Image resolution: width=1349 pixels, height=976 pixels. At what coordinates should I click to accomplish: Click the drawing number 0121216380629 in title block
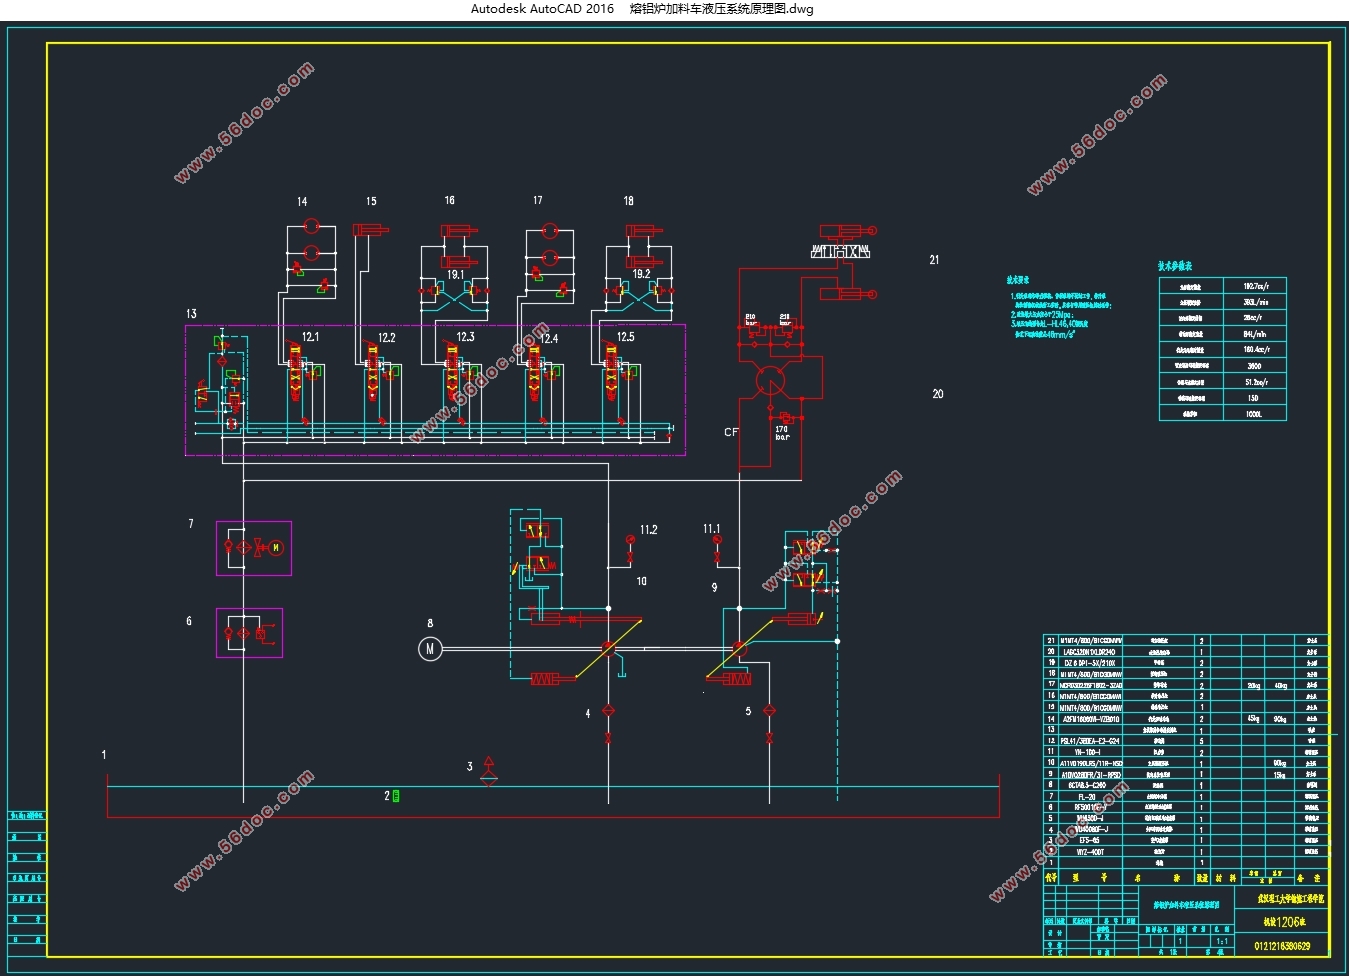1282,945
